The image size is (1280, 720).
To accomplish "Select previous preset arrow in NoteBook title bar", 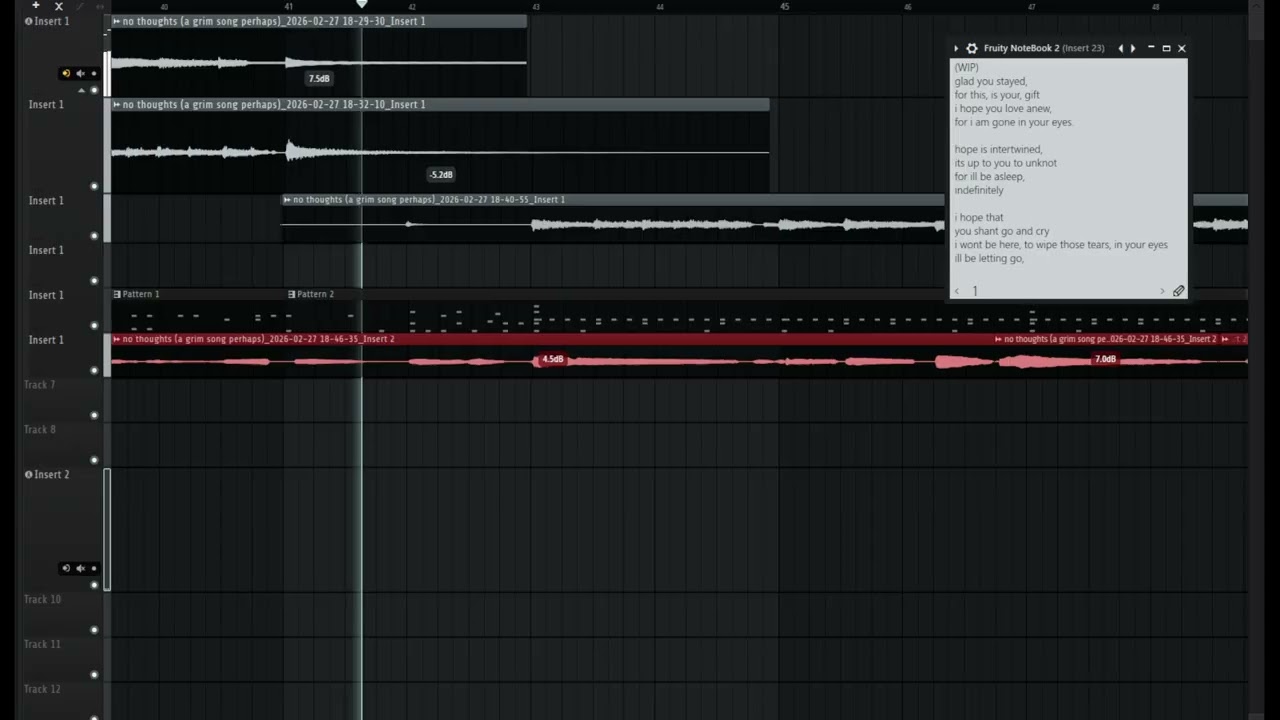I will pyautogui.click(x=1120, y=48).
